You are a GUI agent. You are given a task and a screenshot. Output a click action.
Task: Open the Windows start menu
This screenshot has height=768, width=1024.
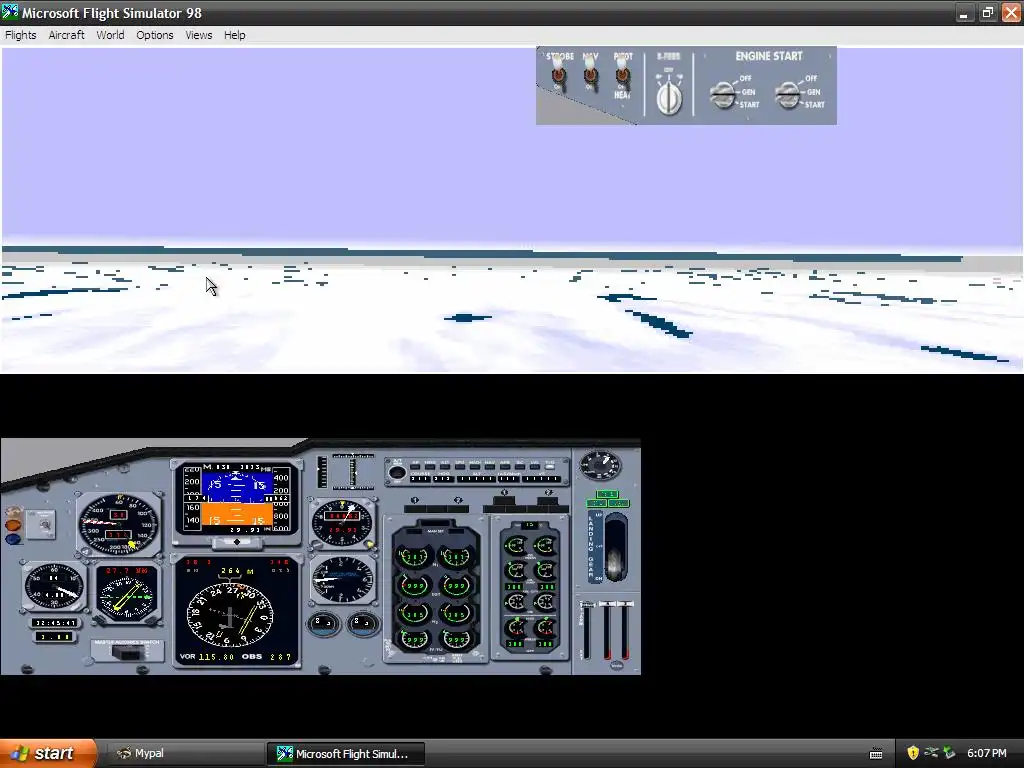pyautogui.click(x=47, y=754)
